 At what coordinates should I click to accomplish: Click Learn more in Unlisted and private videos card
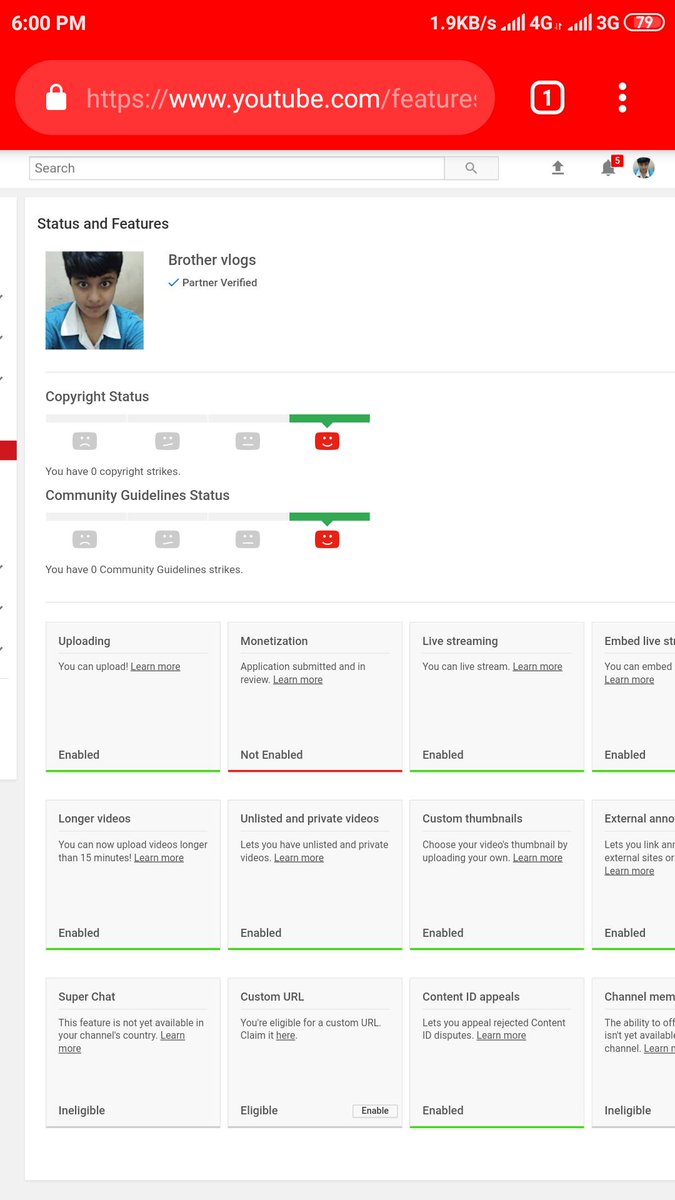tap(299, 858)
